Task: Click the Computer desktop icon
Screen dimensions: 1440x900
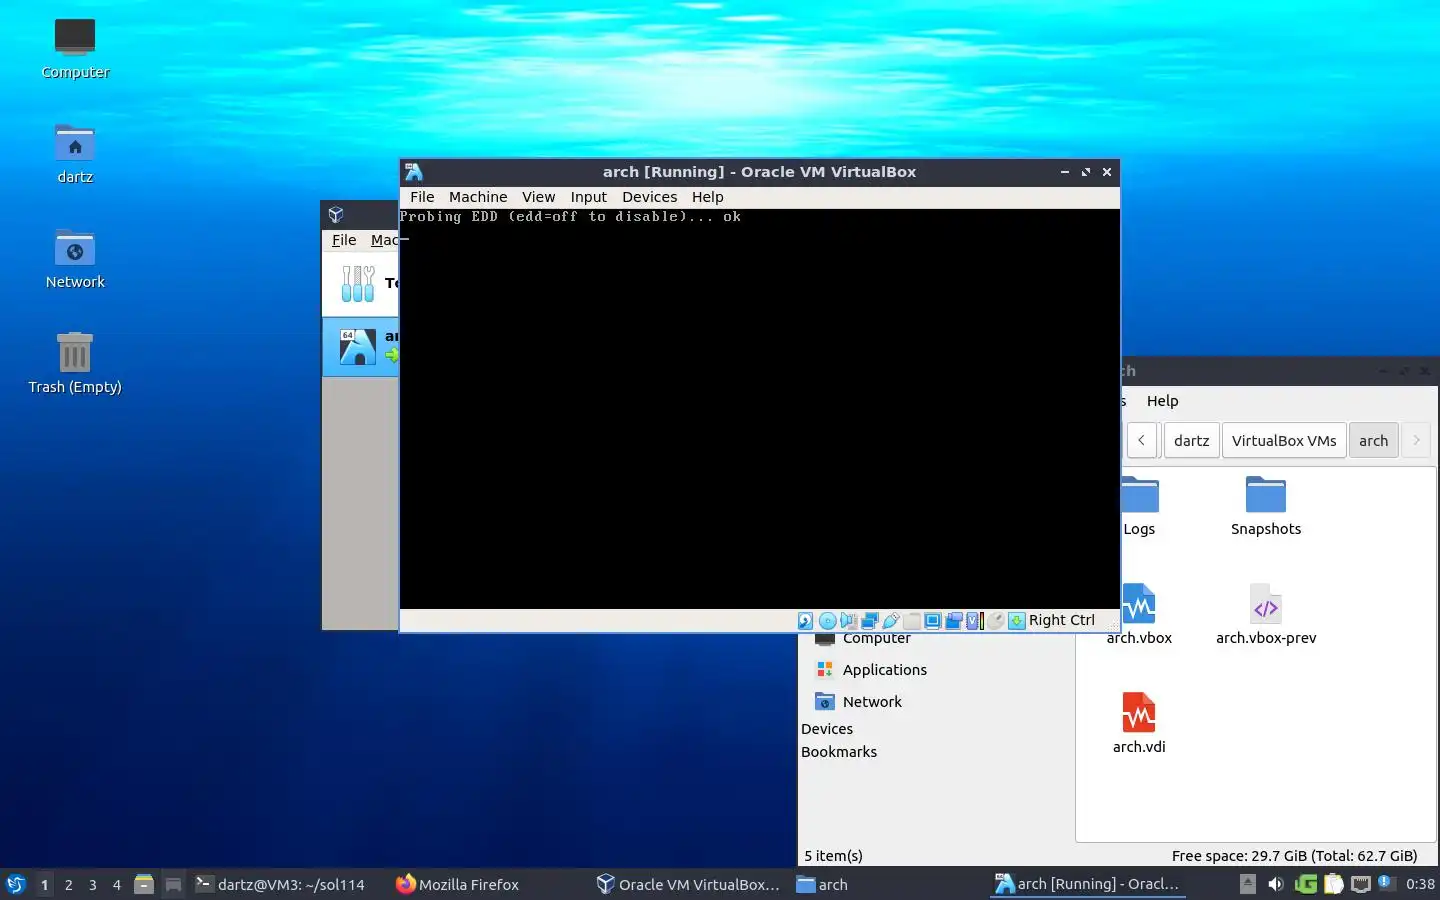Action: (75, 49)
